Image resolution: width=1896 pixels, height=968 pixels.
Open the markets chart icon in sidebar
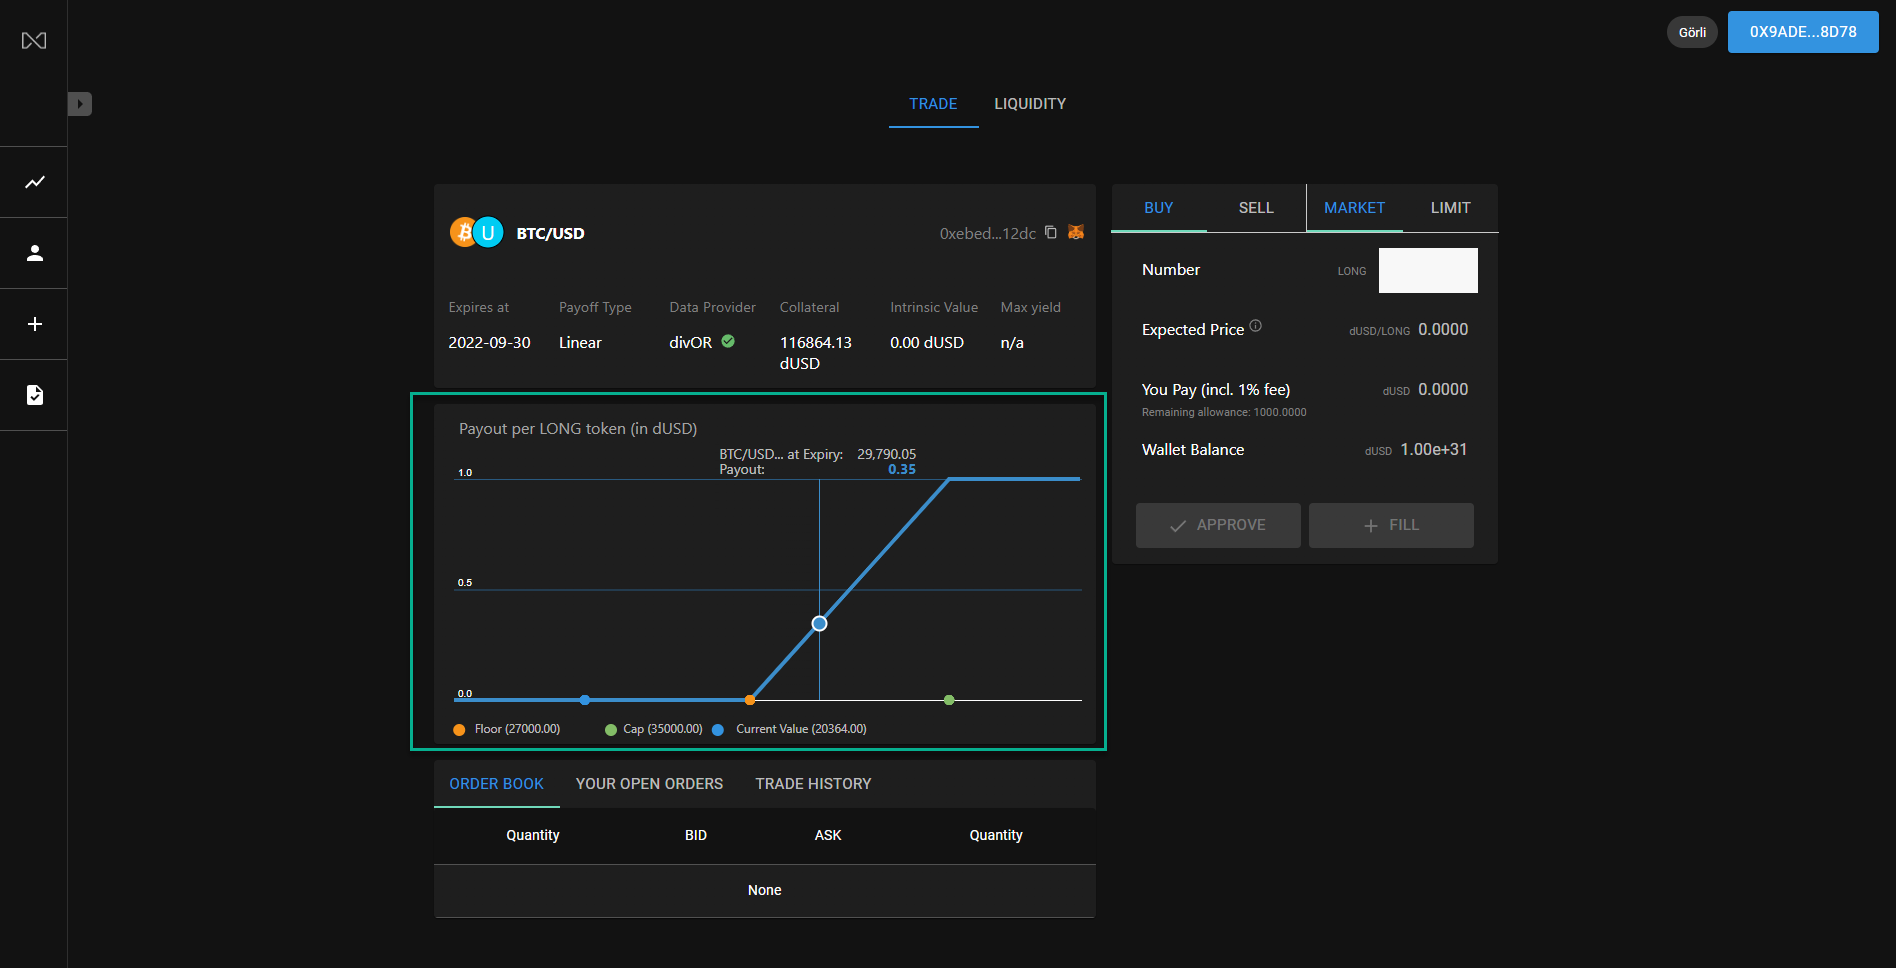(x=34, y=182)
